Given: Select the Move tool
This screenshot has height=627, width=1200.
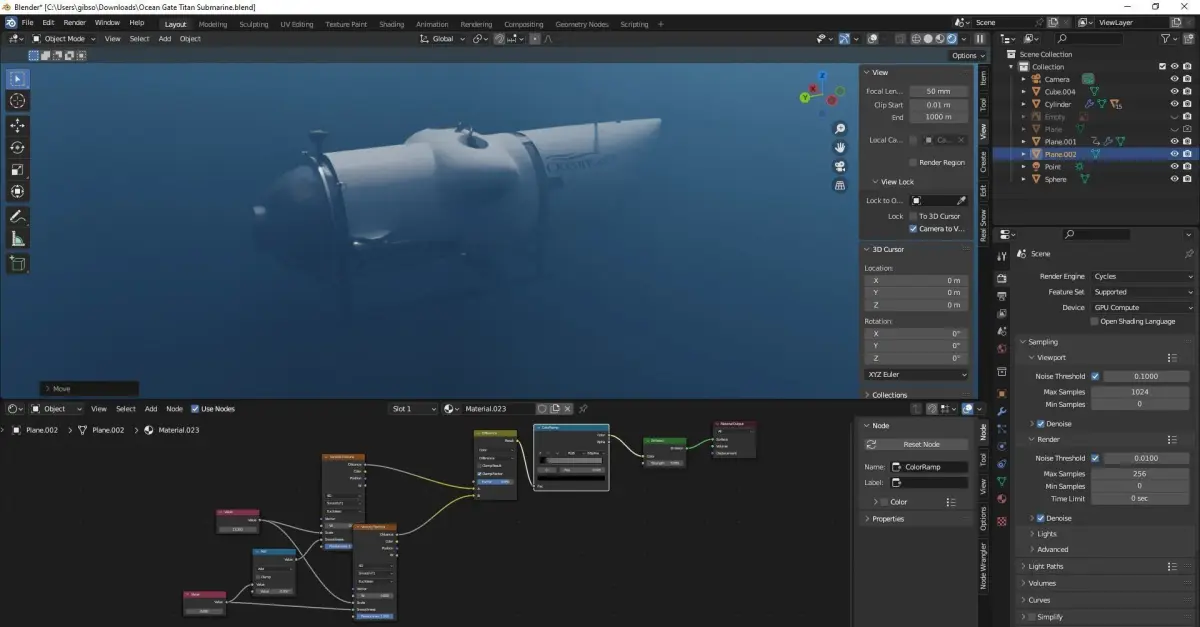Looking at the screenshot, I should (18, 126).
